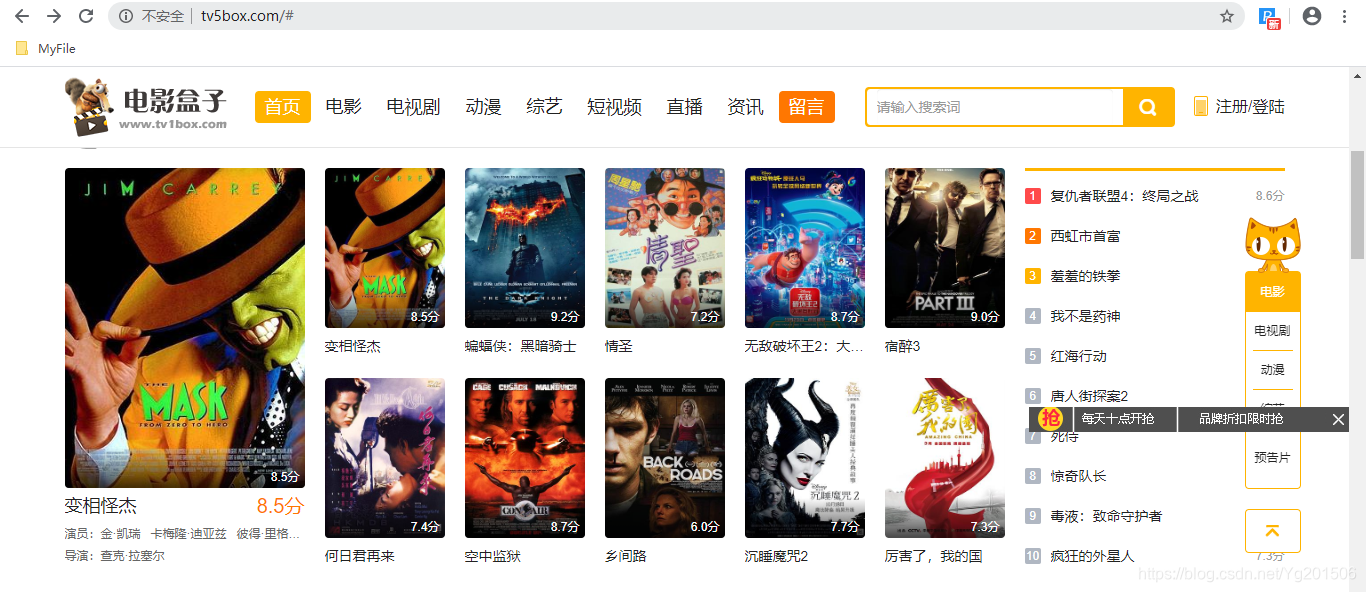Open the 综艺 navigation tab

545,107
